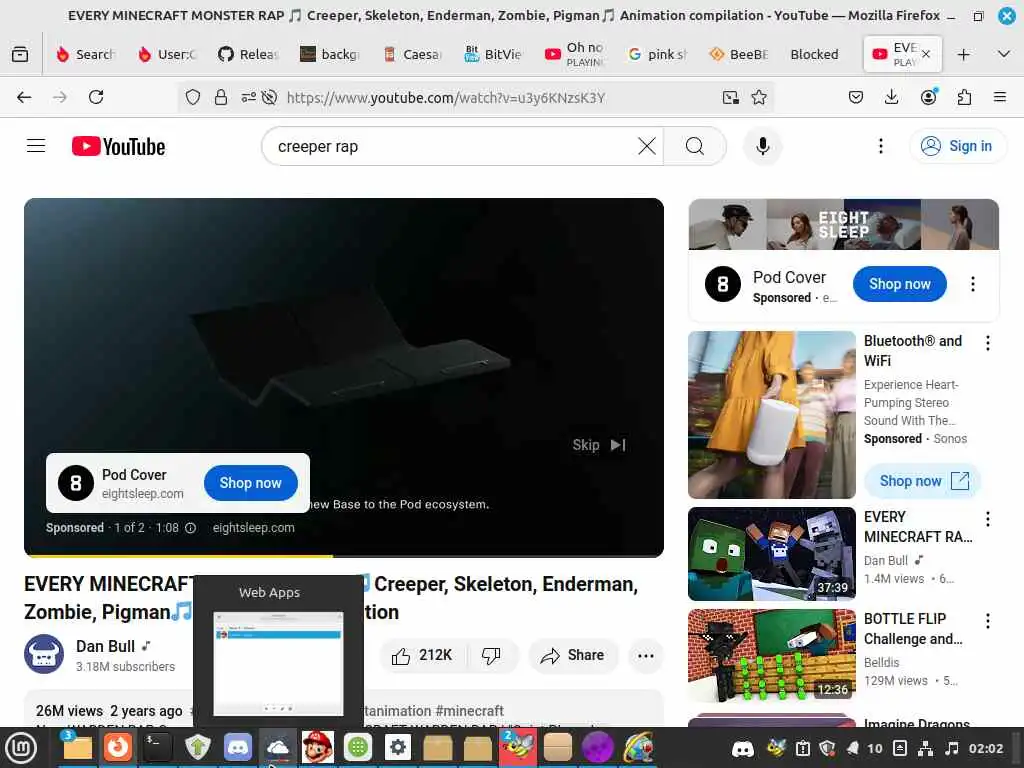Open Firefox View tab-overview button

(20, 54)
